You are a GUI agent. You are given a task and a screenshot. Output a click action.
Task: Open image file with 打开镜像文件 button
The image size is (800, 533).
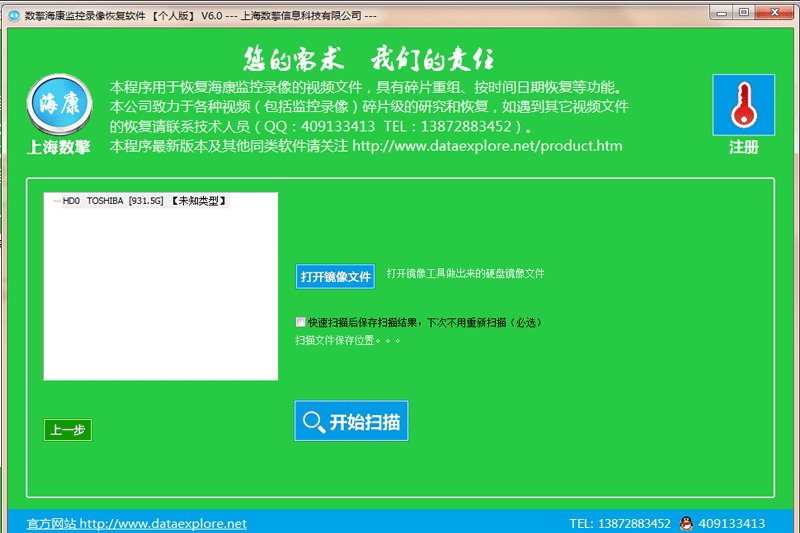(x=335, y=276)
